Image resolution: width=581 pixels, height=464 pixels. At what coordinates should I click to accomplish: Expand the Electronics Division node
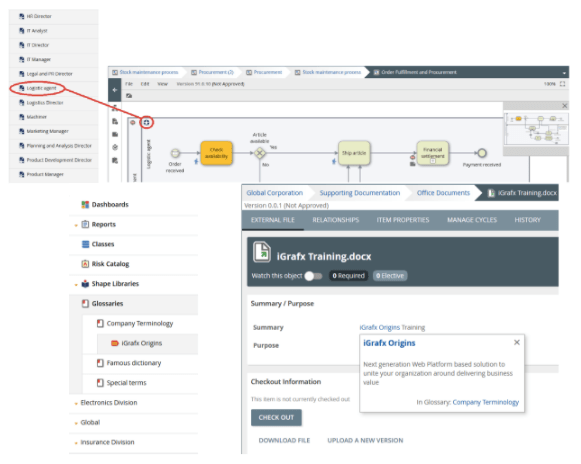(x=76, y=404)
